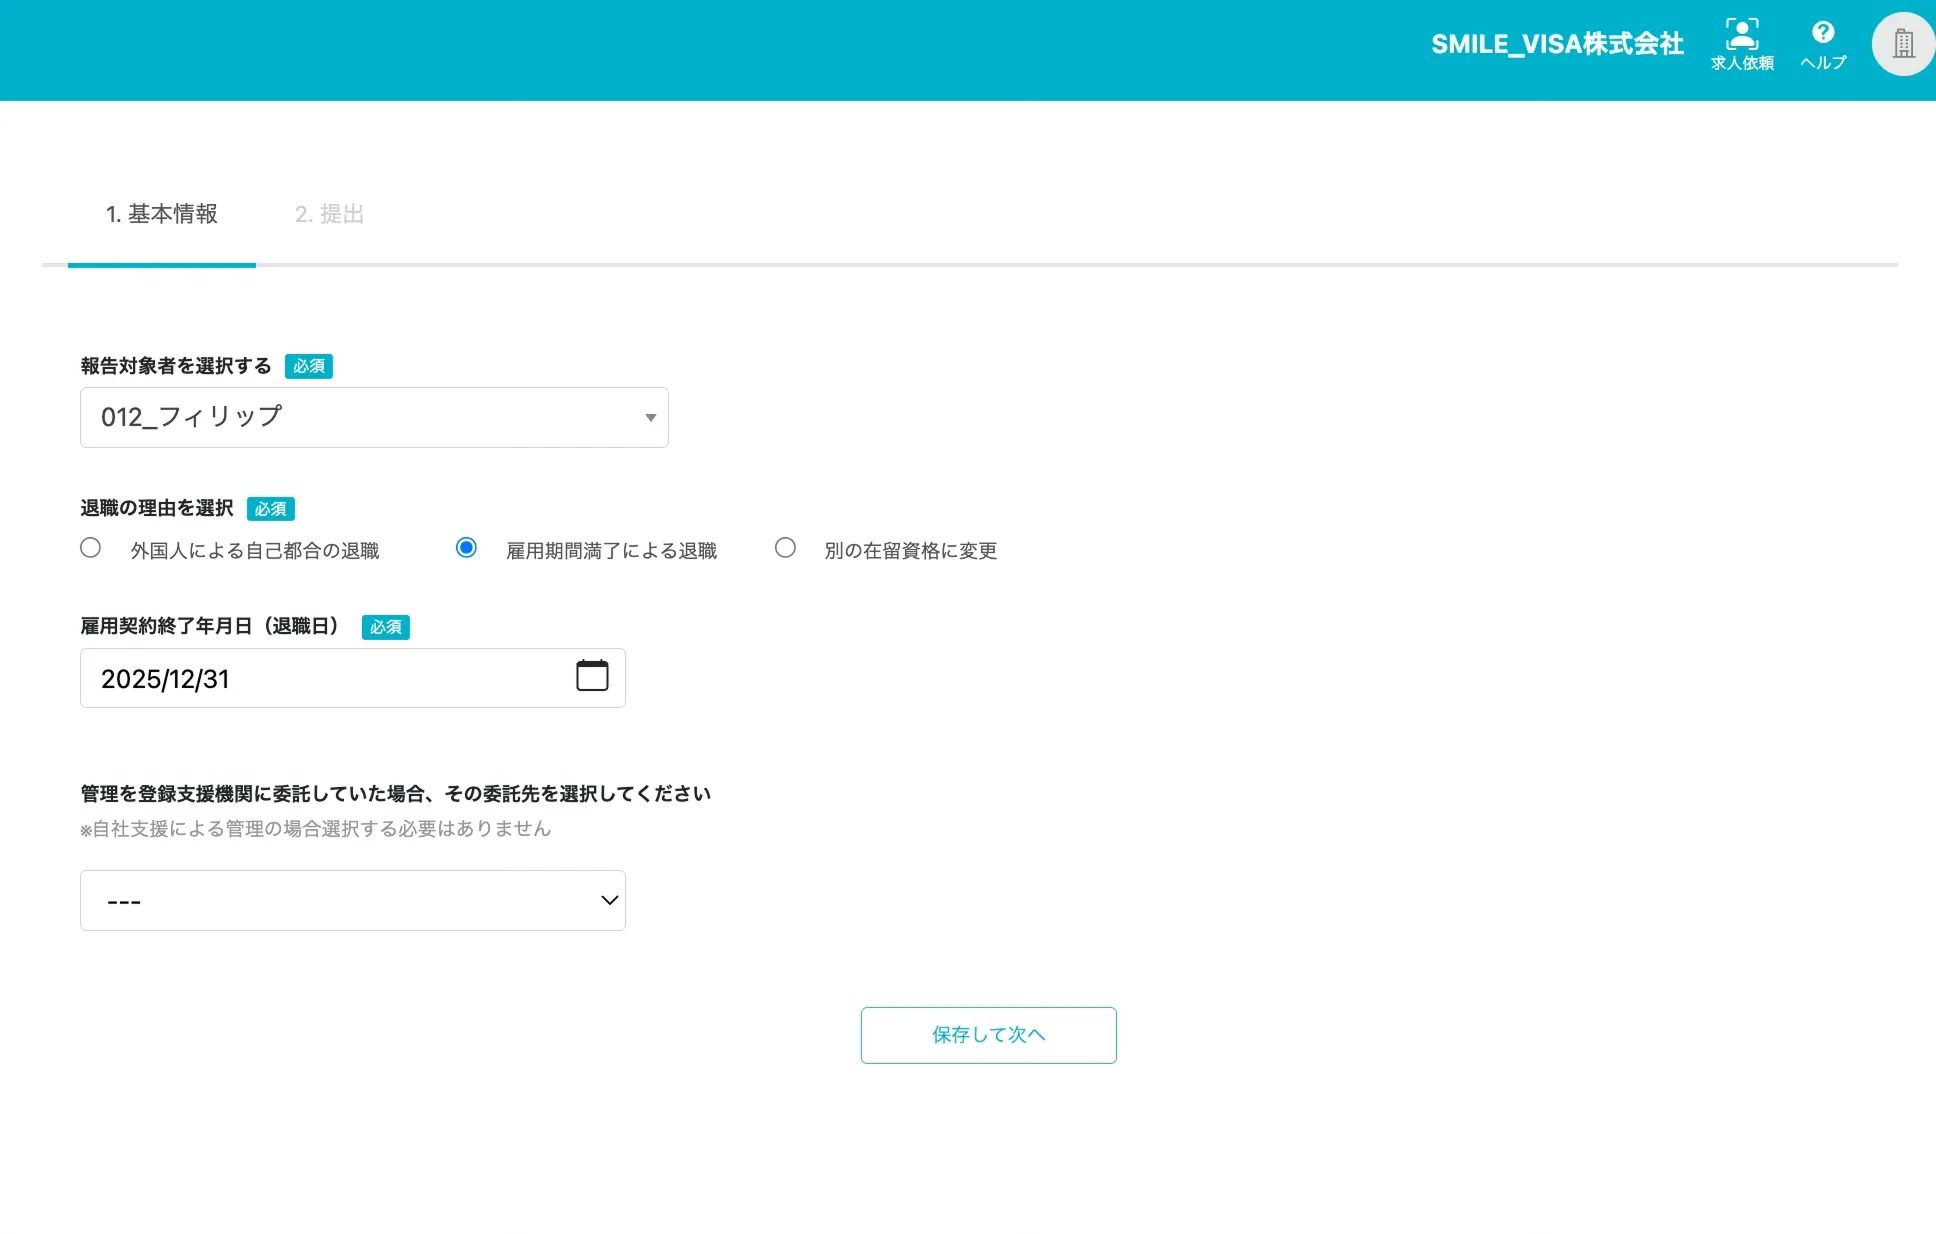Select 雇用期間満了による退職 radio button
Image resolution: width=1936 pixels, height=1234 pixels.
click(x=466, y=548)
